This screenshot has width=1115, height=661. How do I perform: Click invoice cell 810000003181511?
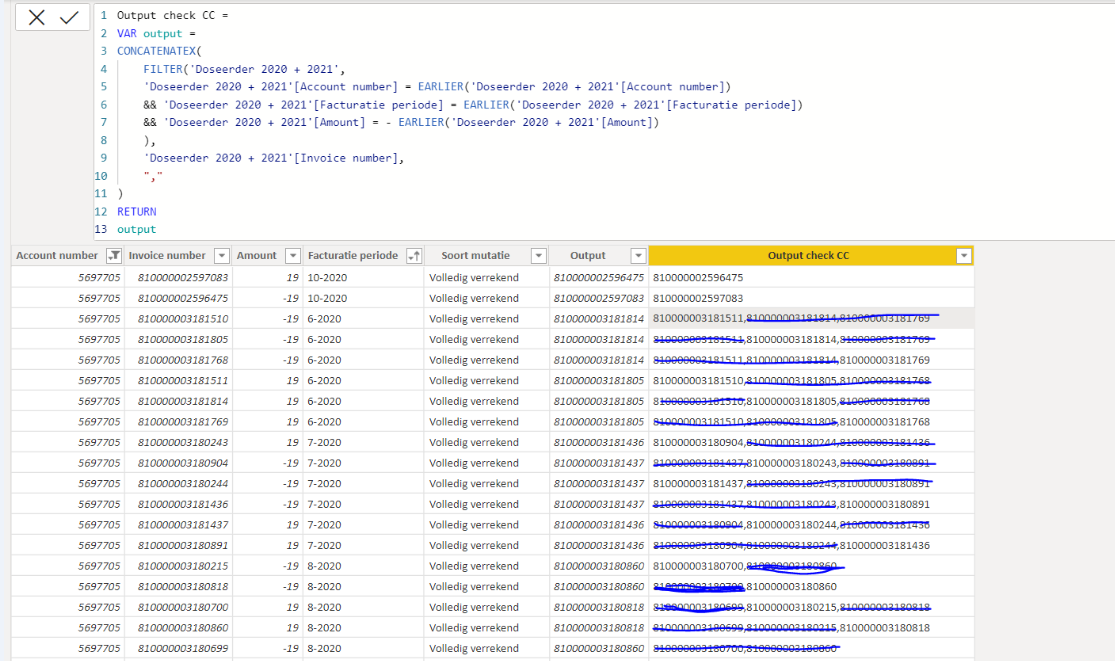click(183, 380)
